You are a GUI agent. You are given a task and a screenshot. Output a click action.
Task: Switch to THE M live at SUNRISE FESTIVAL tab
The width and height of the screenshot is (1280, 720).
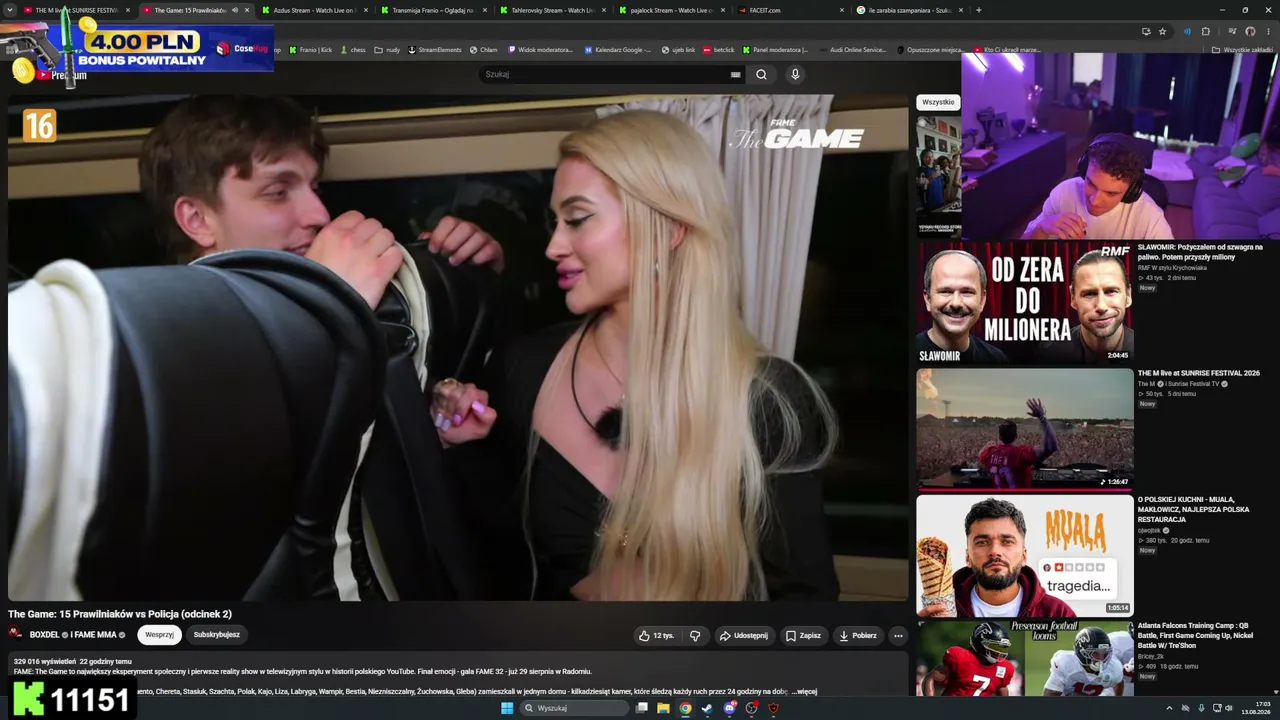click(x=76, y=10)
